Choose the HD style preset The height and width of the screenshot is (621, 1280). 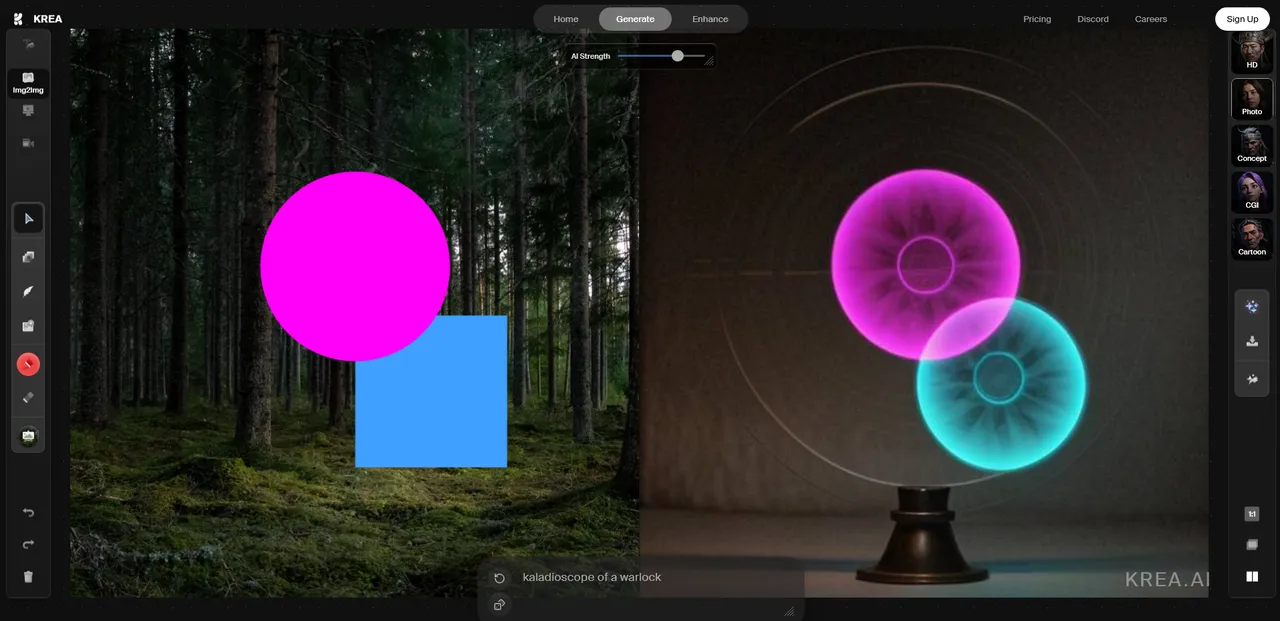(1251, 51)
